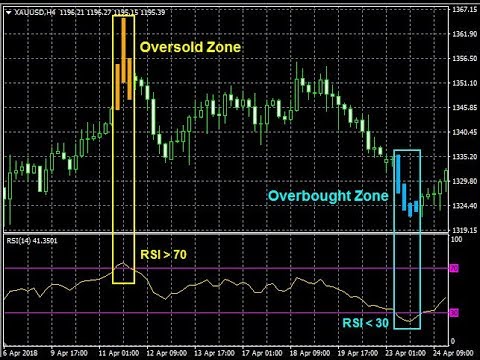Select the closing value 1195.39 in the chart header
The width and height of the screenshot is (480, 360).
pos(153,13)
